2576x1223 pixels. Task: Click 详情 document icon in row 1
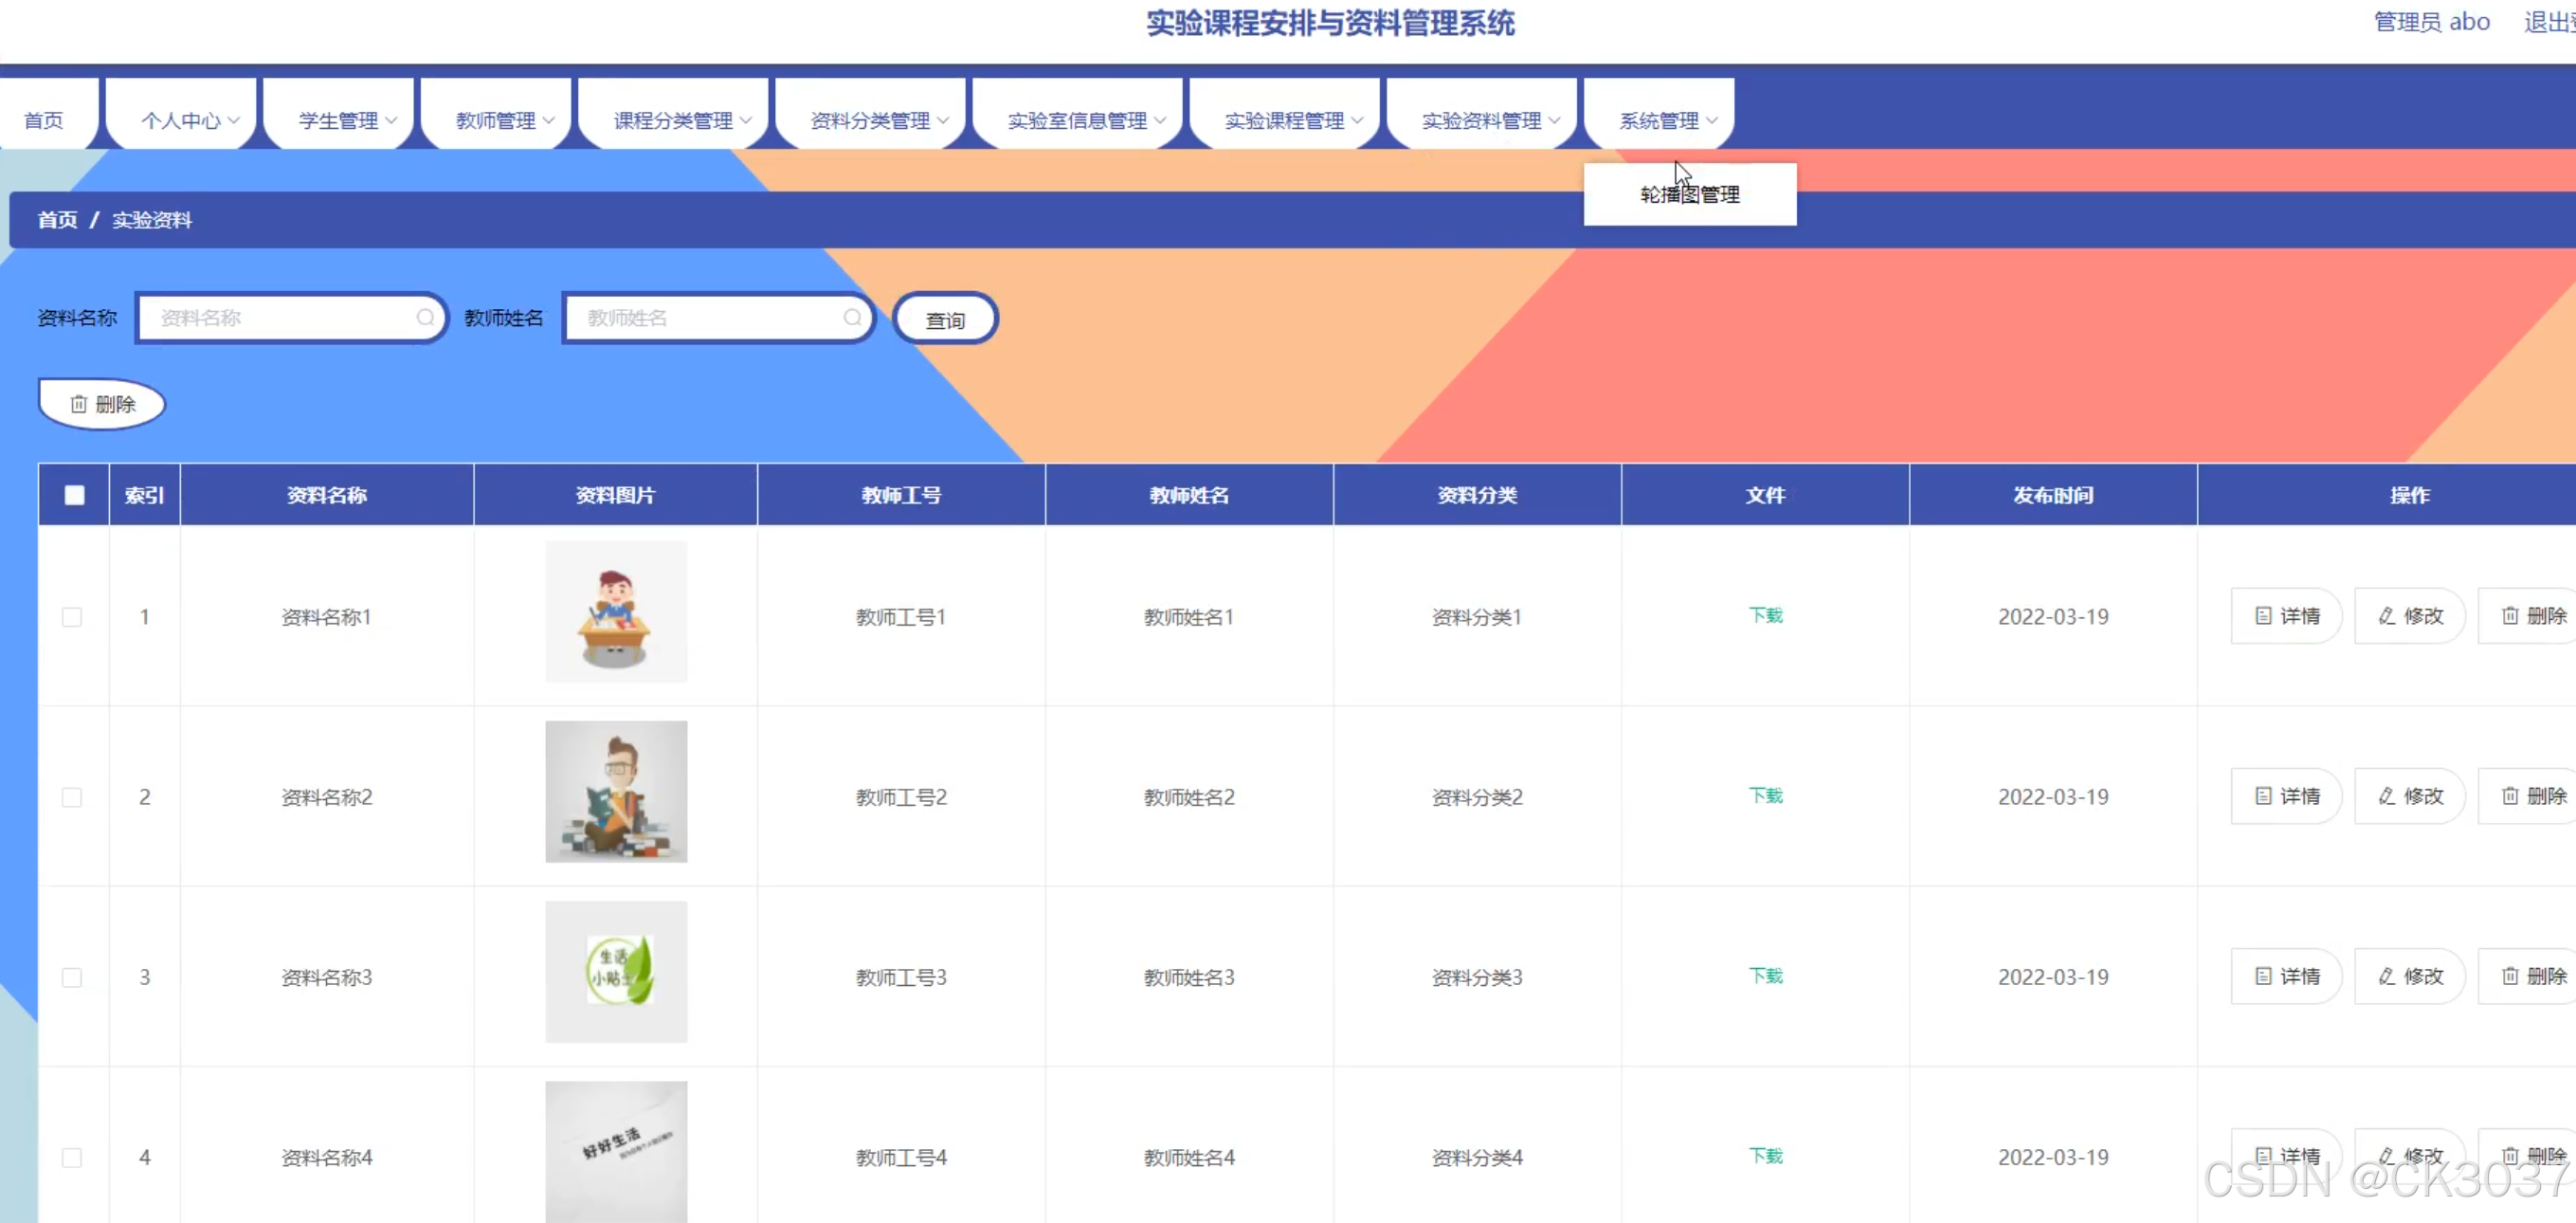[2263, 616]
